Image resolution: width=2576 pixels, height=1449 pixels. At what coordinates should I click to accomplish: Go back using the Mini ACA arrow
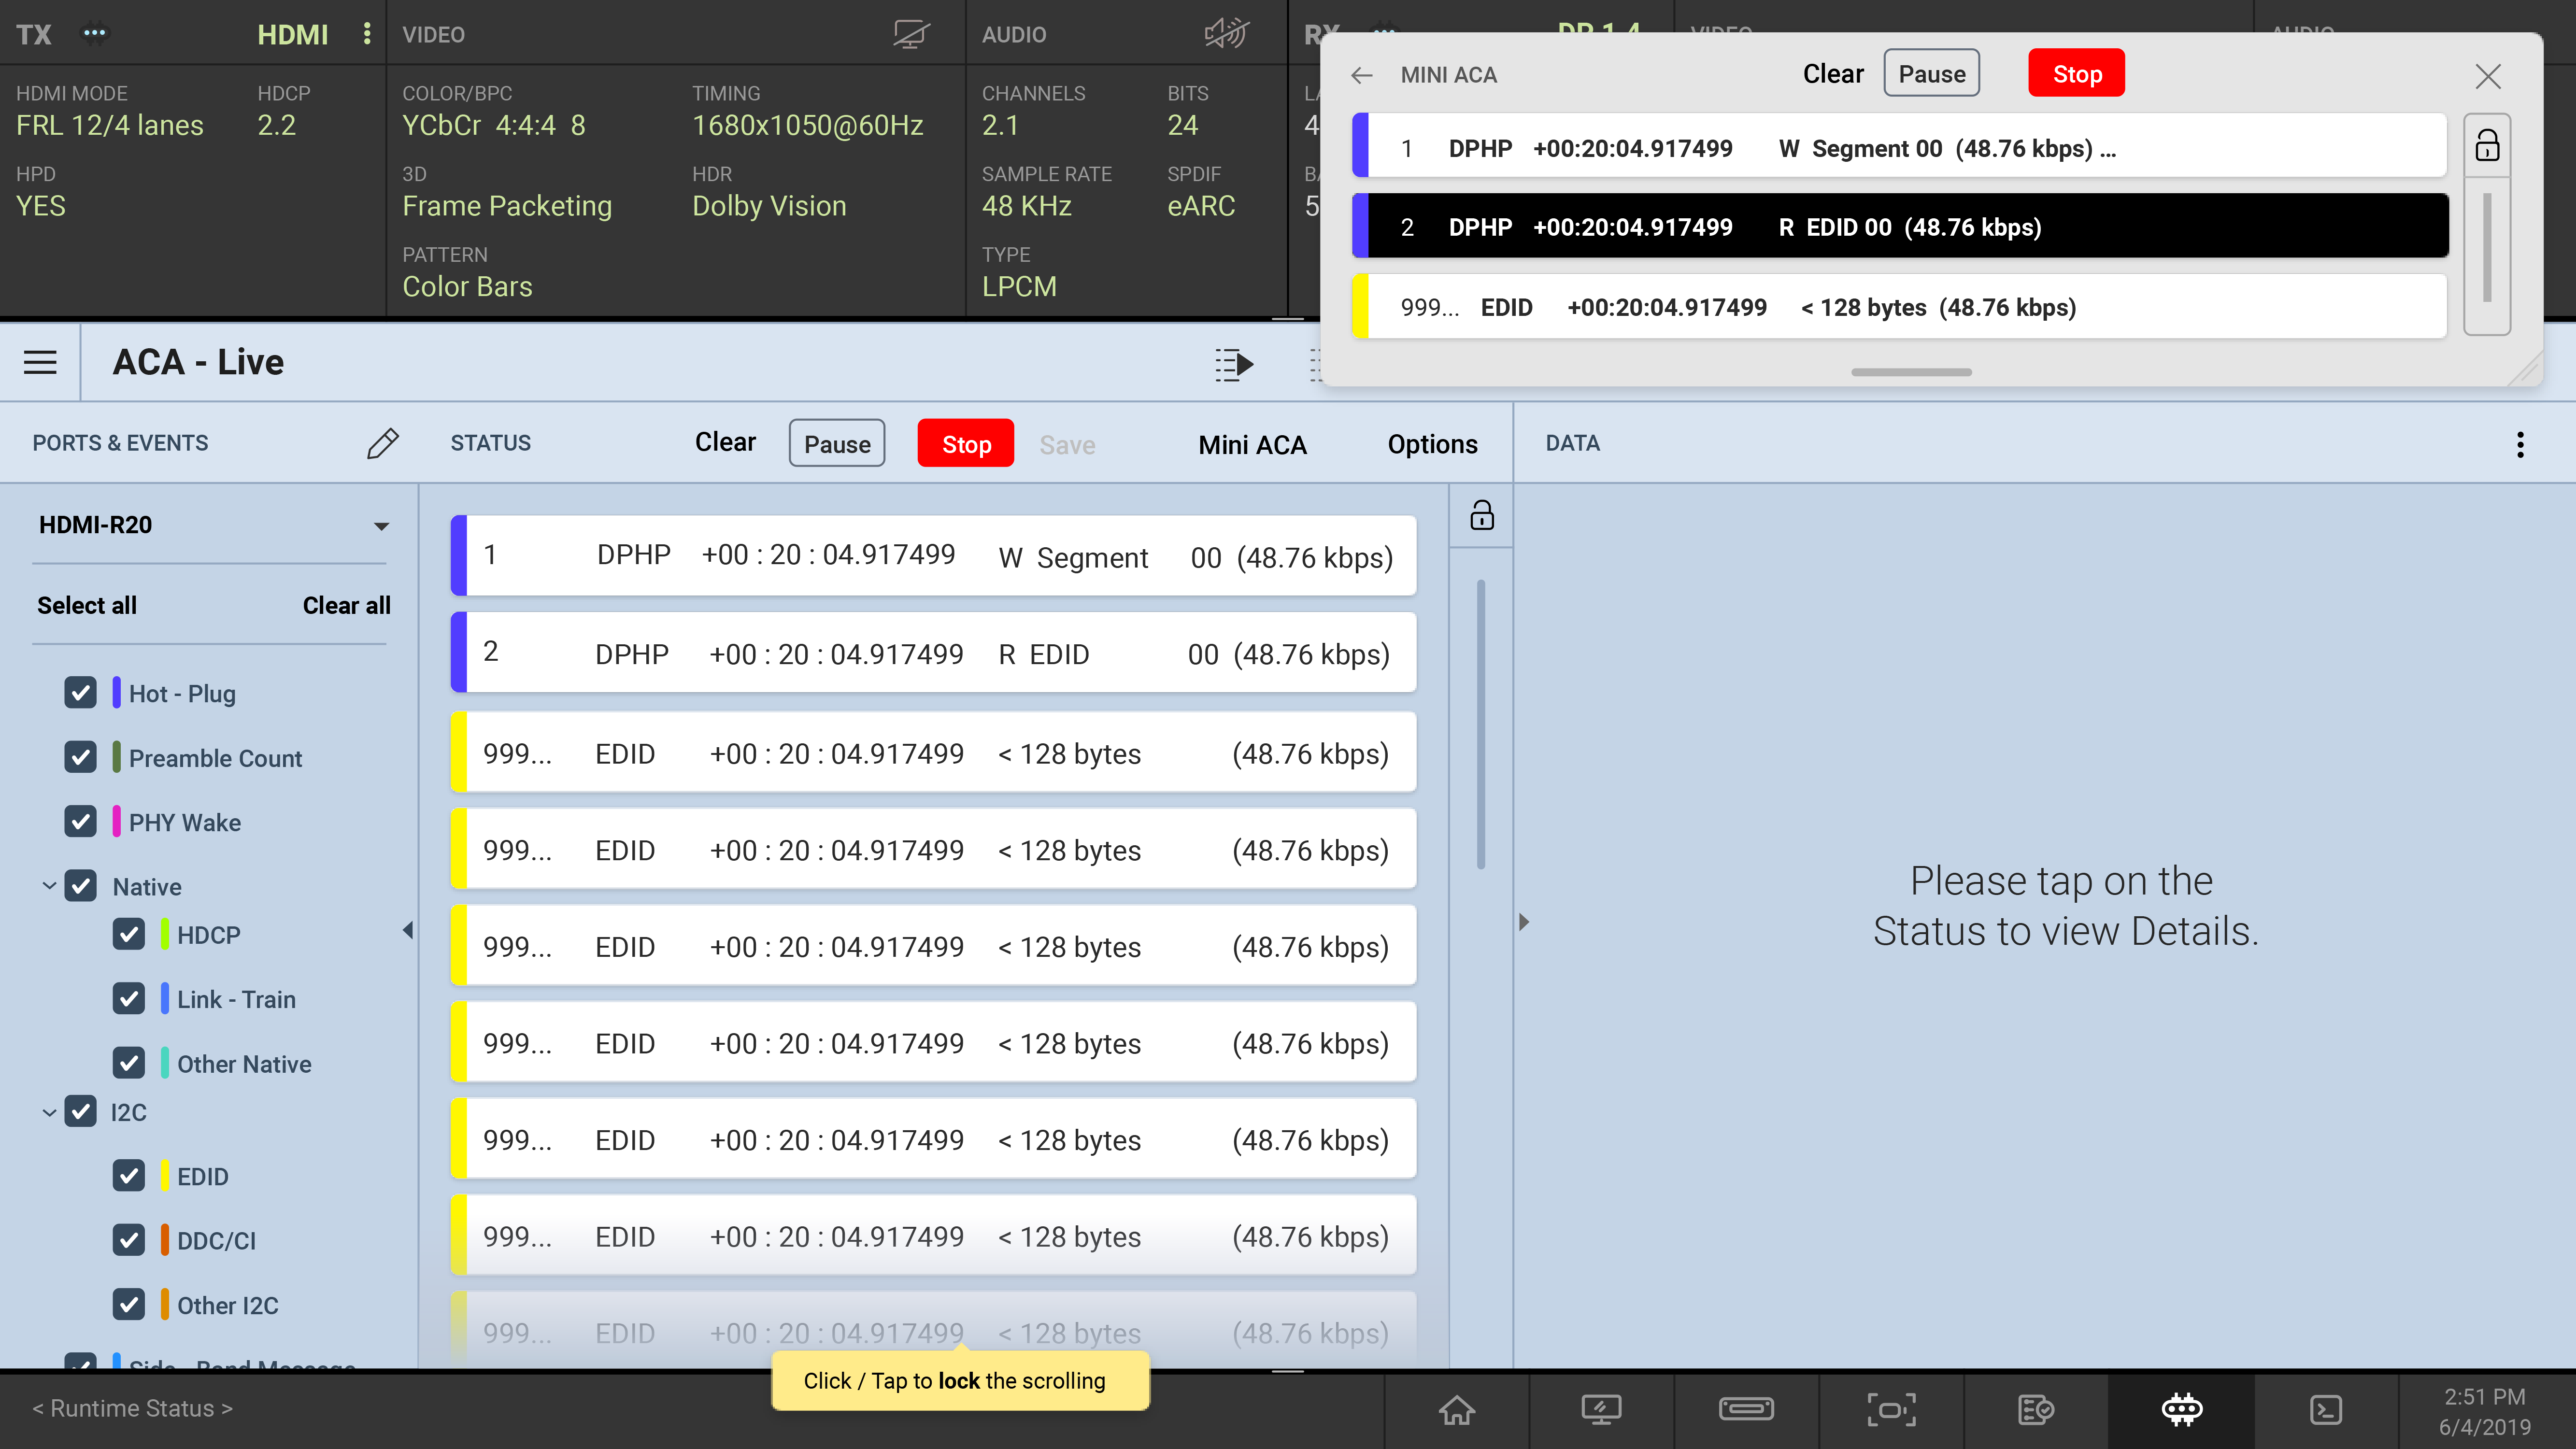click(x=1361, y=75)
